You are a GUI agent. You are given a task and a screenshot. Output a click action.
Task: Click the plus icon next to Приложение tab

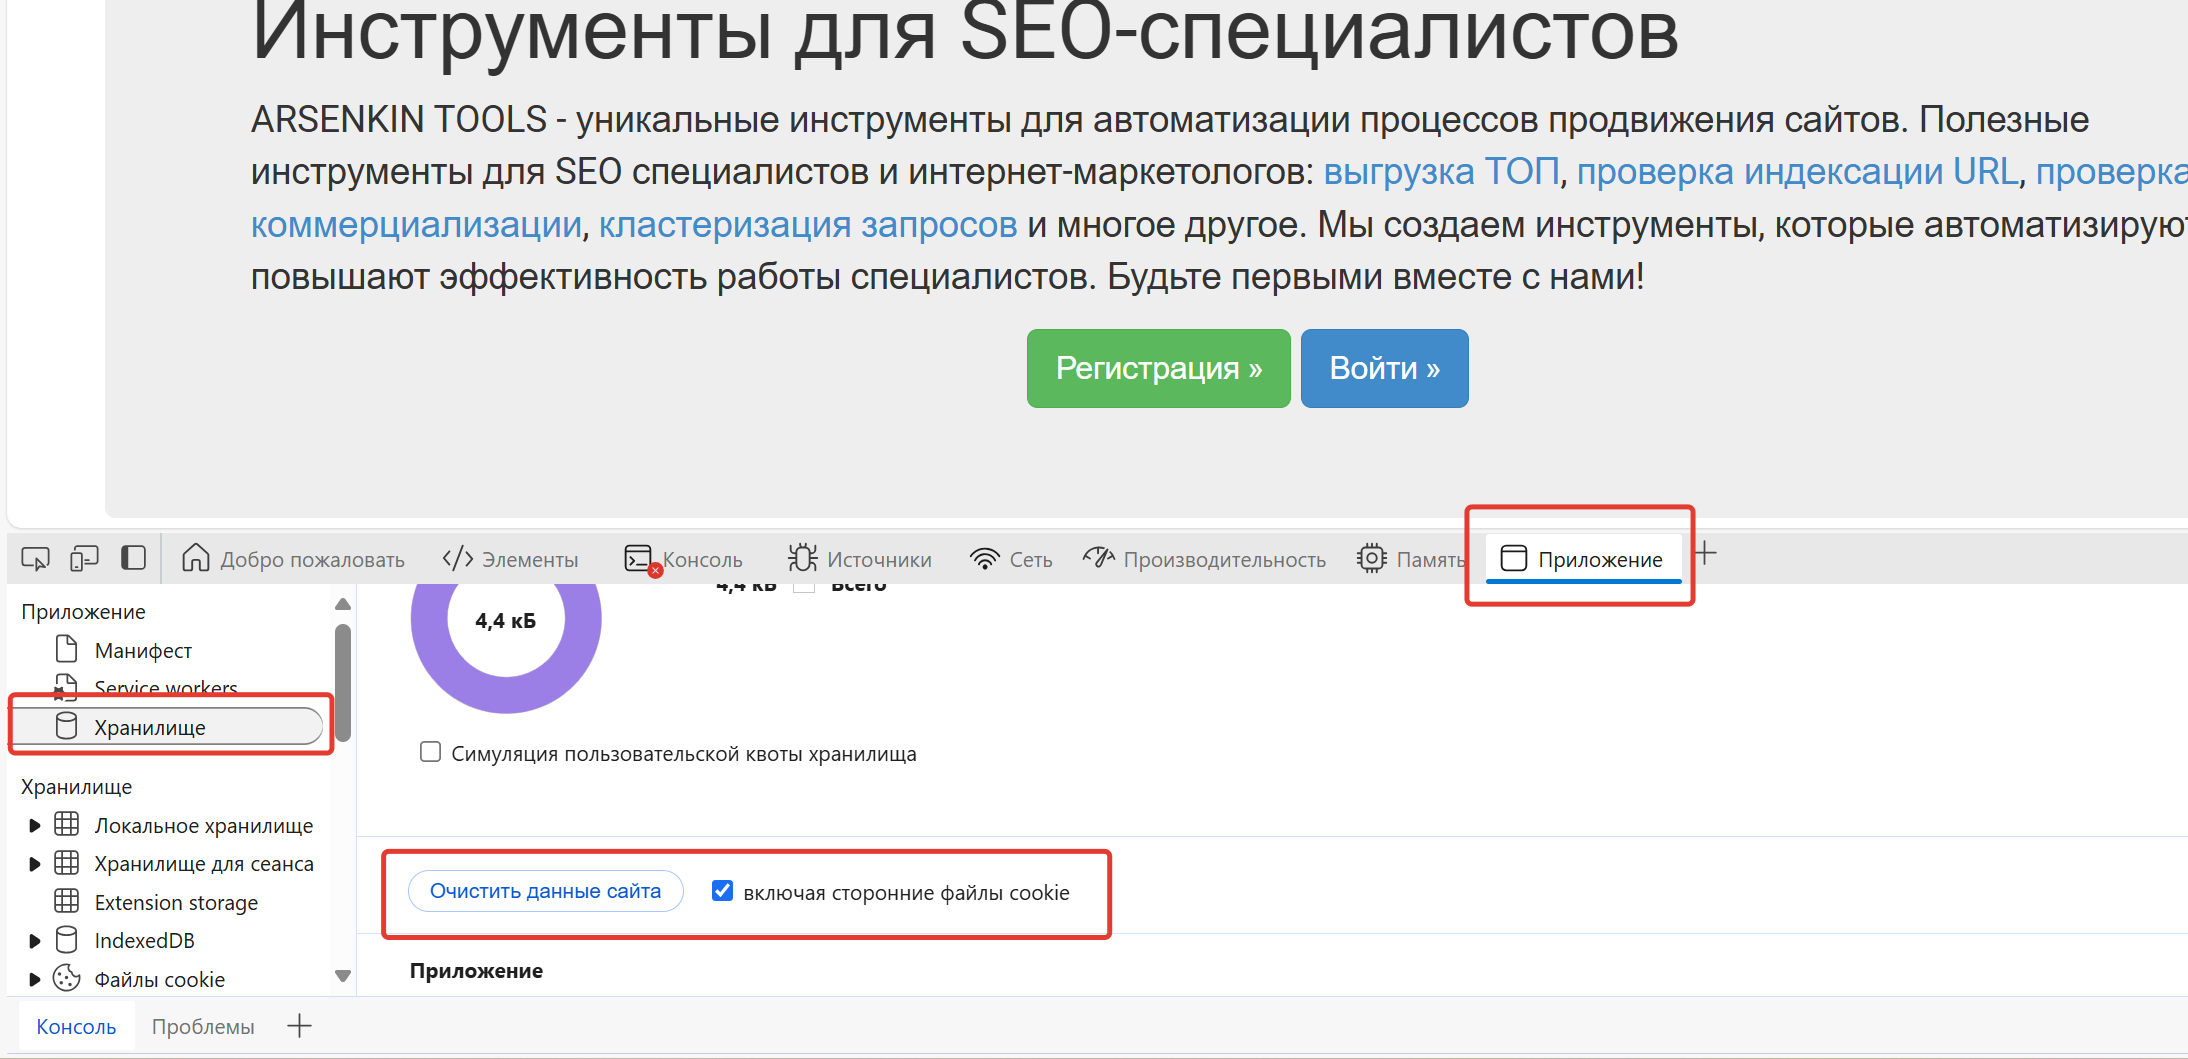(x=1706, y=553)
